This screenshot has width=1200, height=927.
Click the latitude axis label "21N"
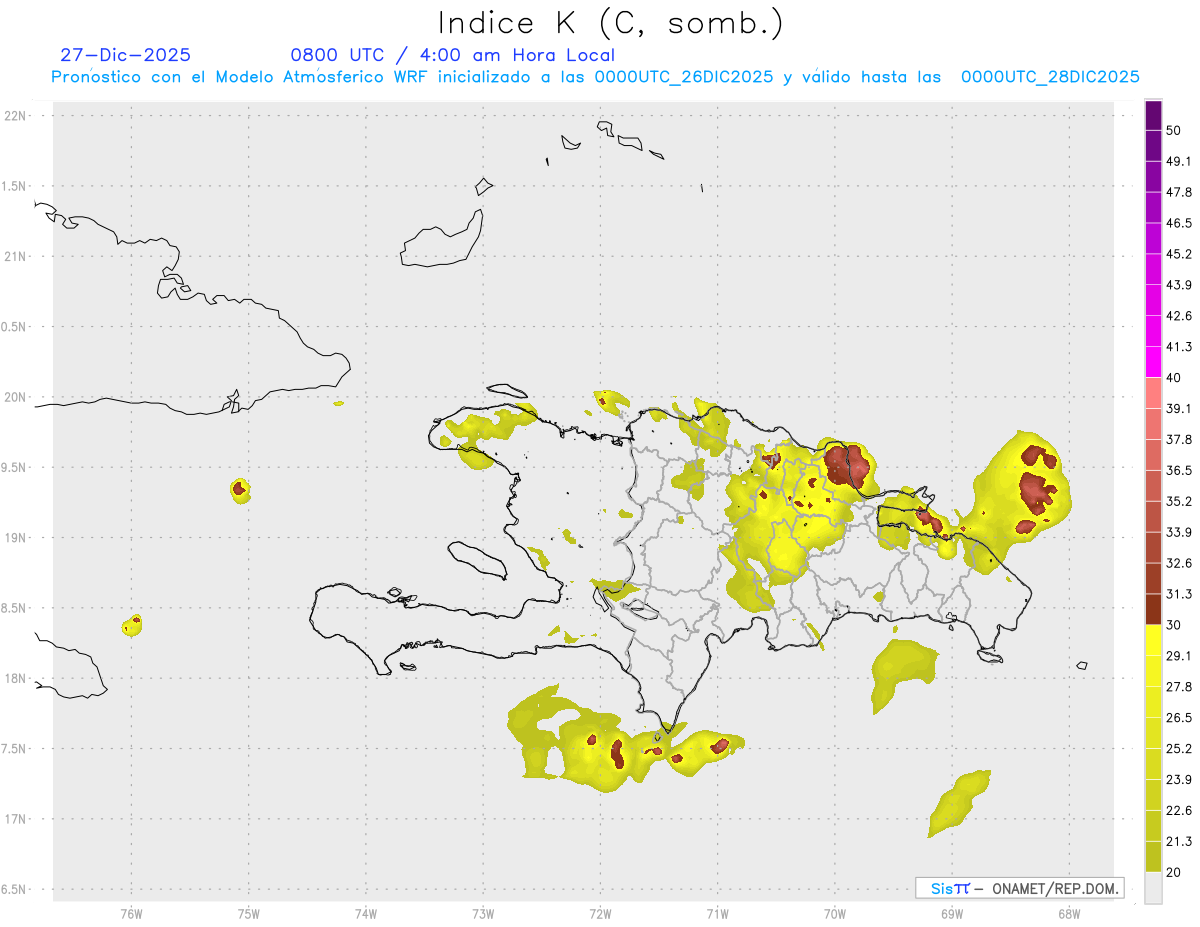[x=17, y=256]
